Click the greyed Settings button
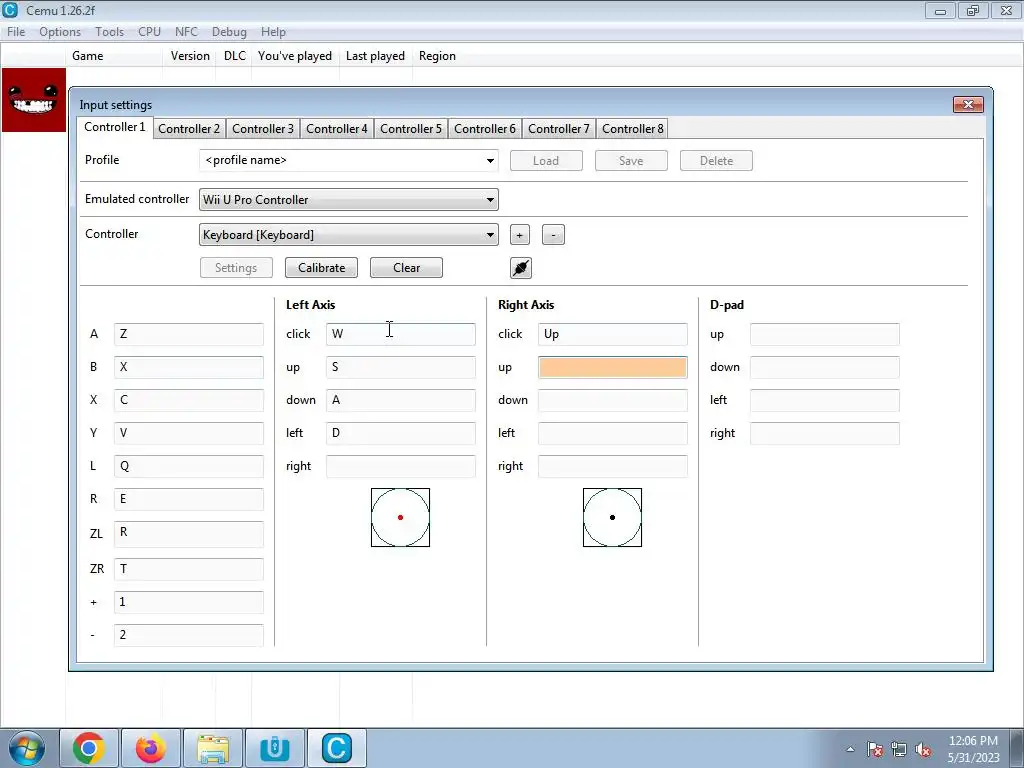 (x=236, y=268)
